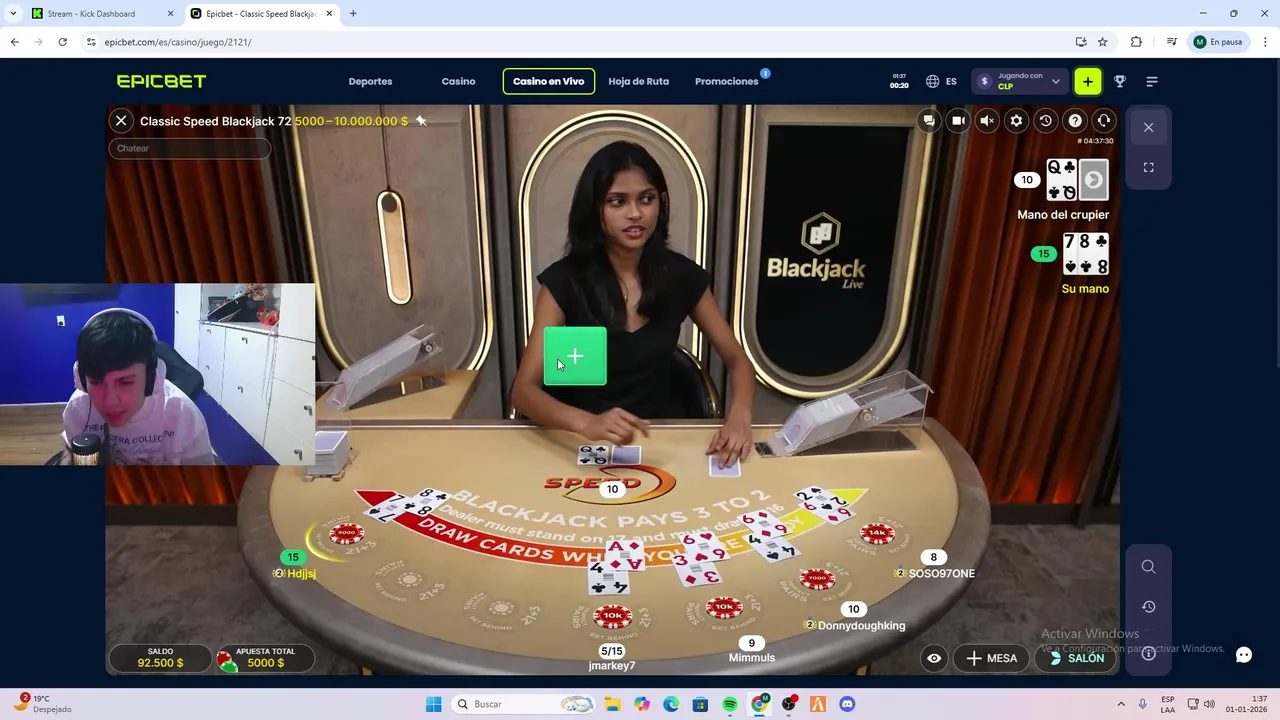The width and height of the screenshot is (1280, 720).
Task: Go back in browser history
Action: 14,42
